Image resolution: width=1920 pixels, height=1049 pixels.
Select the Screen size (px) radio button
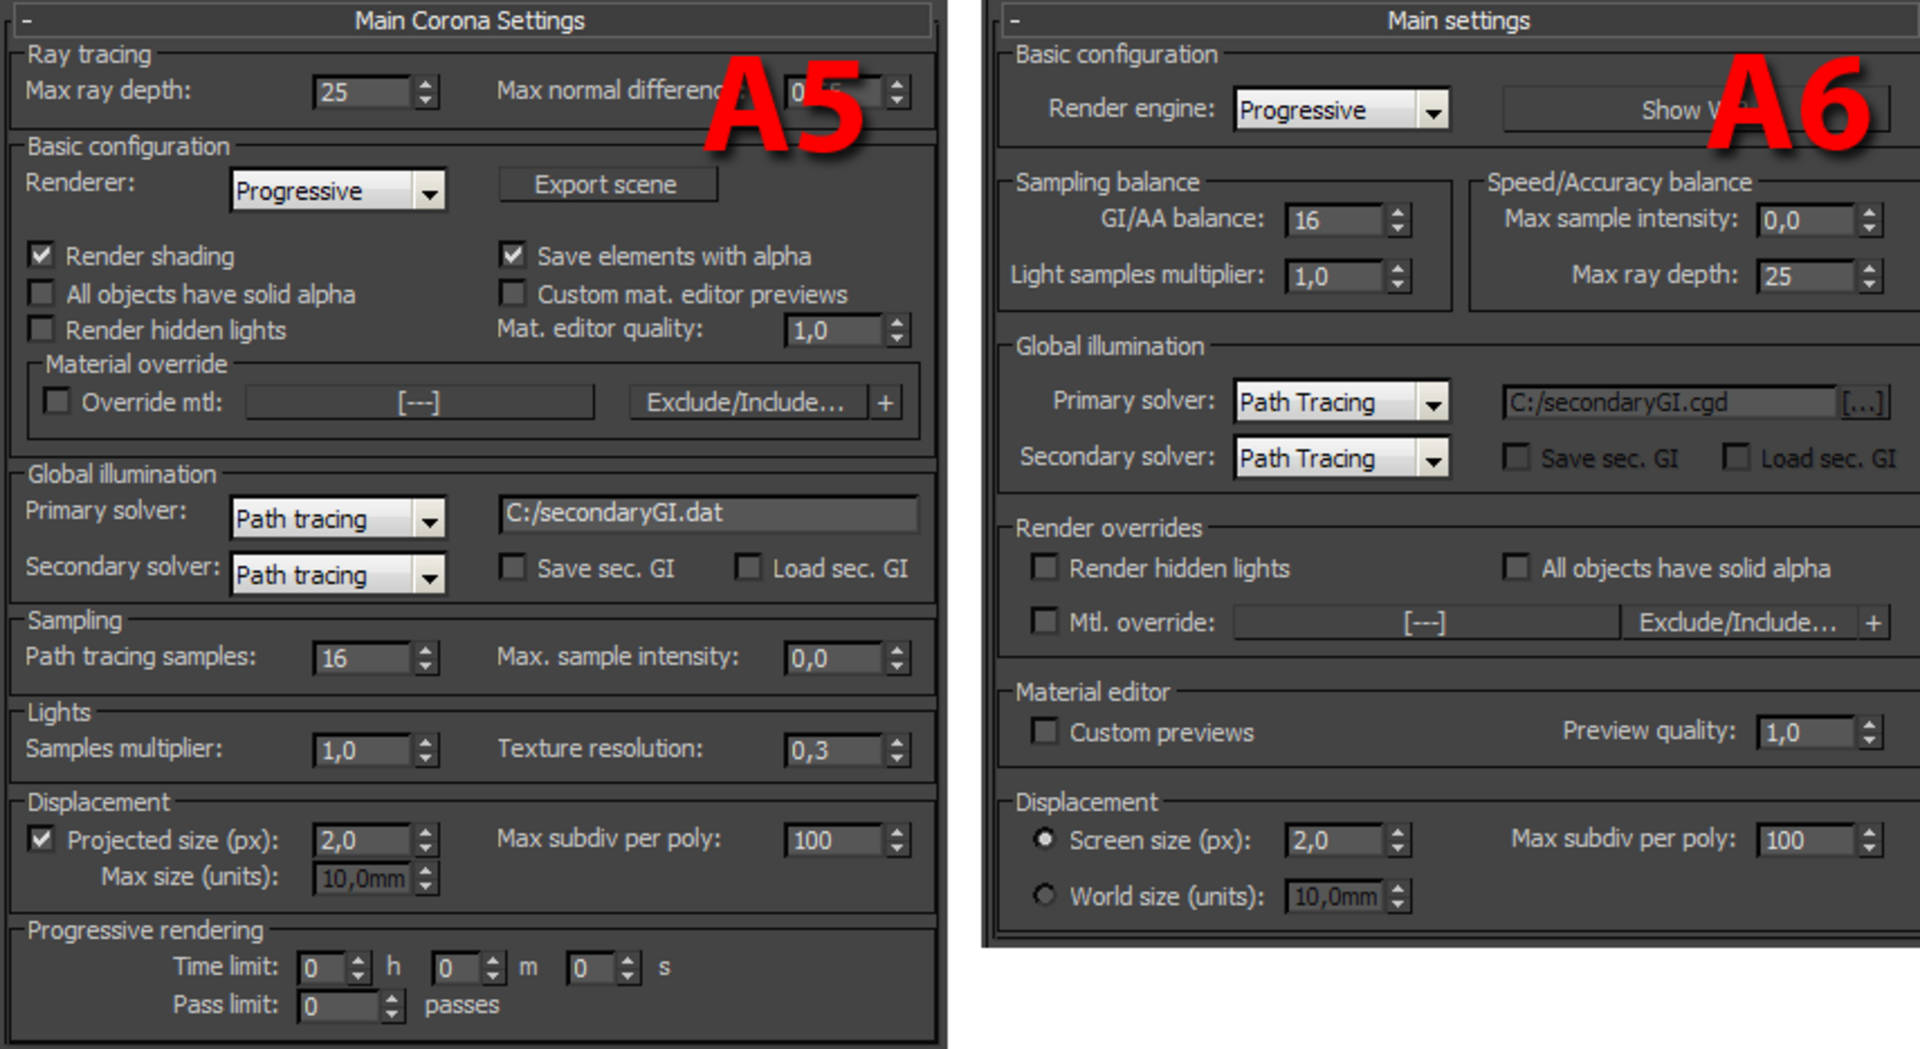pyautogui.click(x=1045, y=839)
